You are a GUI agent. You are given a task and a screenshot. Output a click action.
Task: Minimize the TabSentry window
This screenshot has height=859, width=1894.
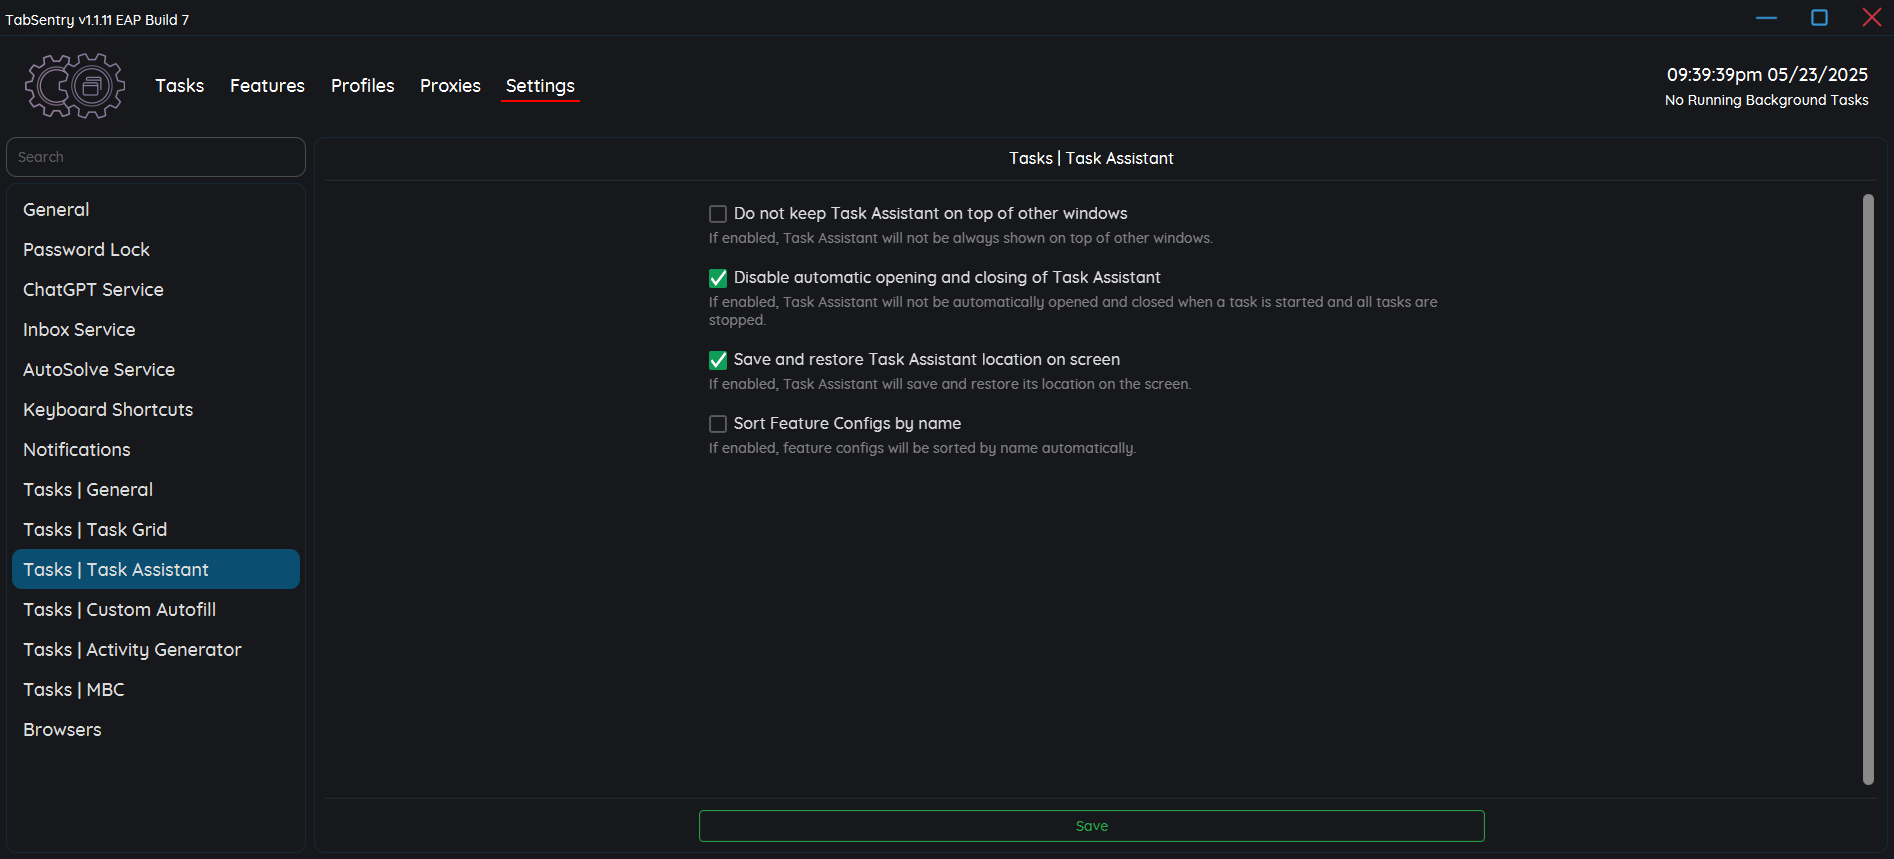click(1767, 18)
